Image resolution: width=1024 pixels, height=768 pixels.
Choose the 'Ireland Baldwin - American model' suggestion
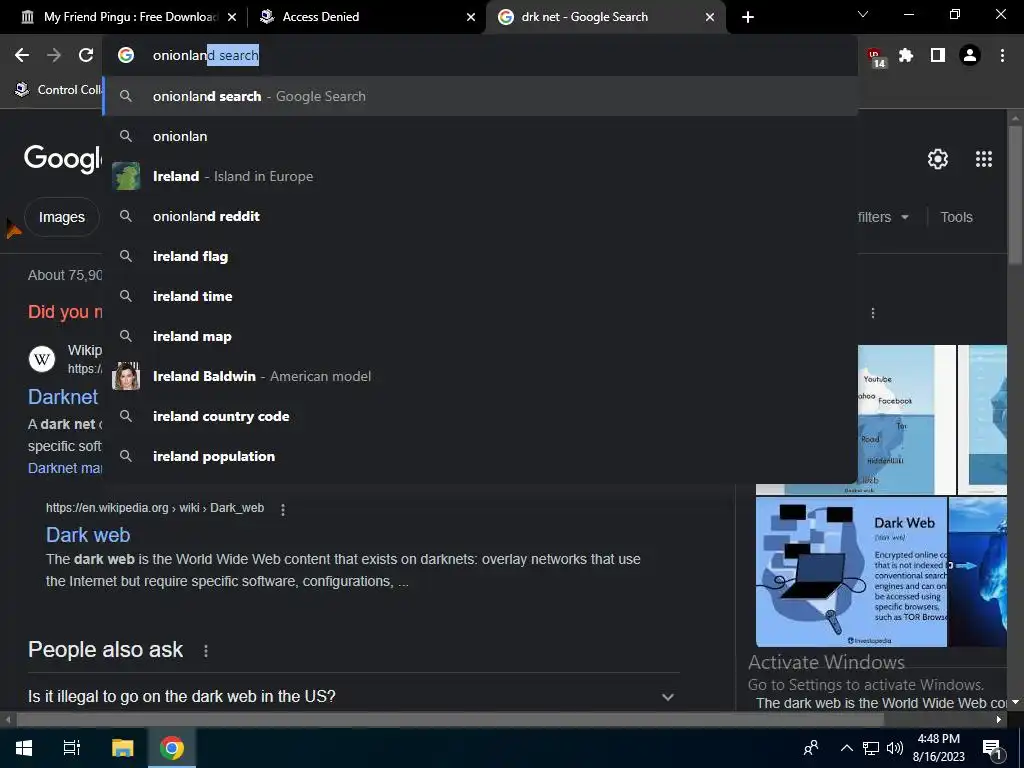(480, 376)
